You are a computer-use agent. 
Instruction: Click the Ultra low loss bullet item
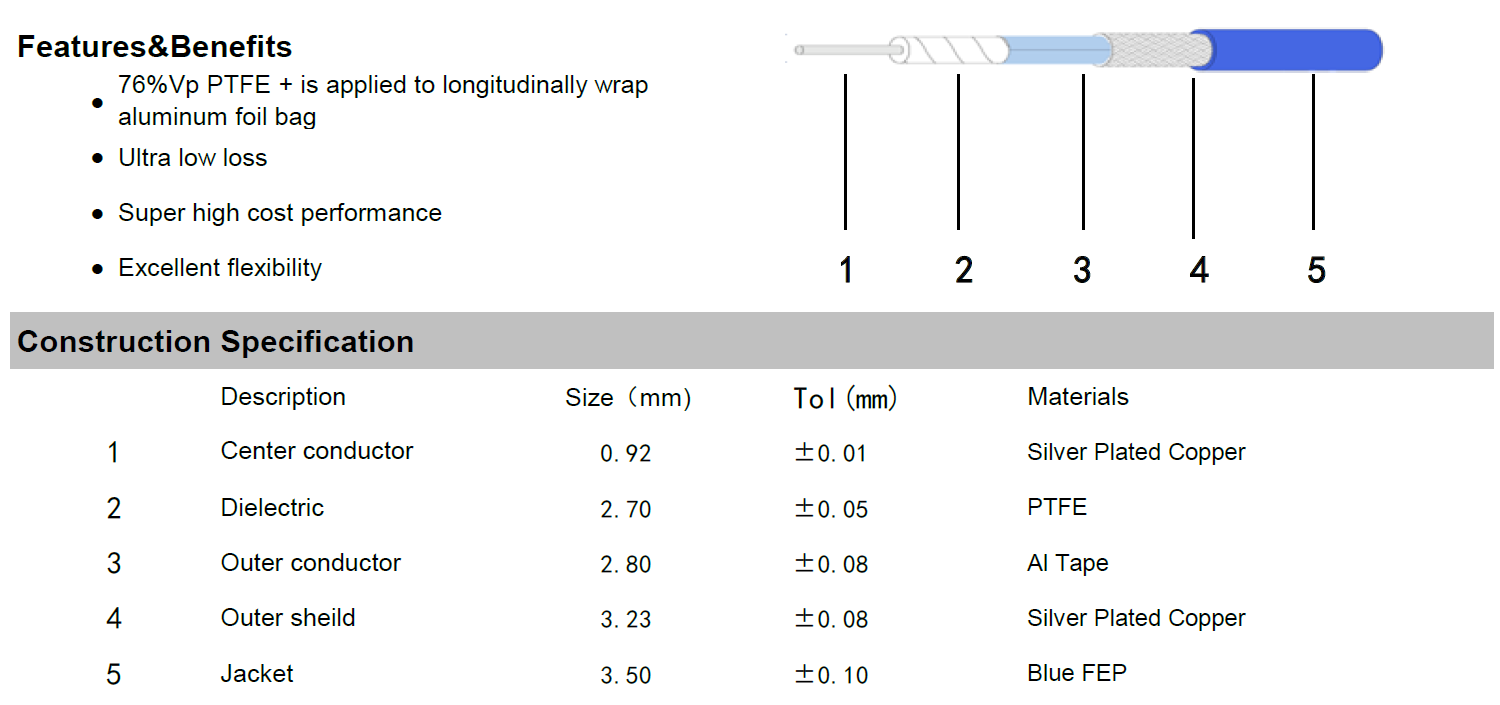pos(193,158)
